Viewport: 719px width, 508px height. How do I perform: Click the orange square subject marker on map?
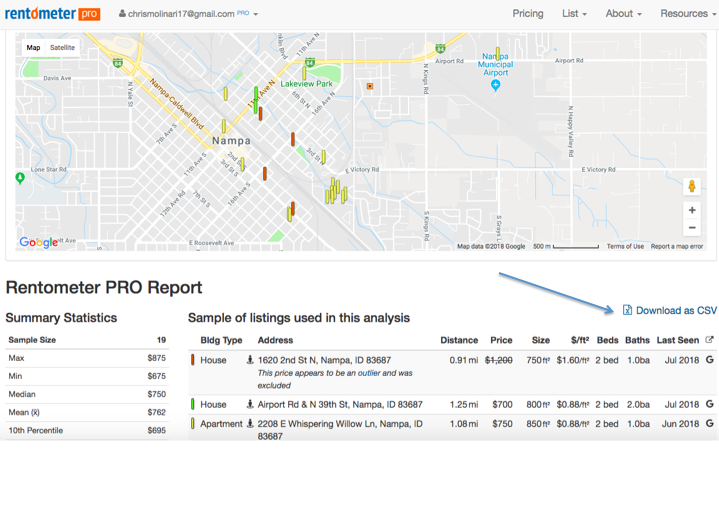(370, 86)
